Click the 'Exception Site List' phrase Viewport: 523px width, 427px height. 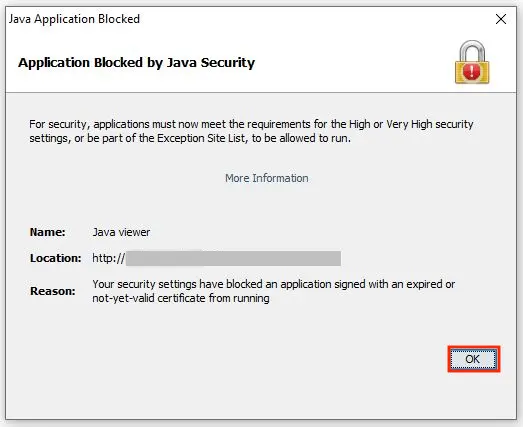coord(201,138)
